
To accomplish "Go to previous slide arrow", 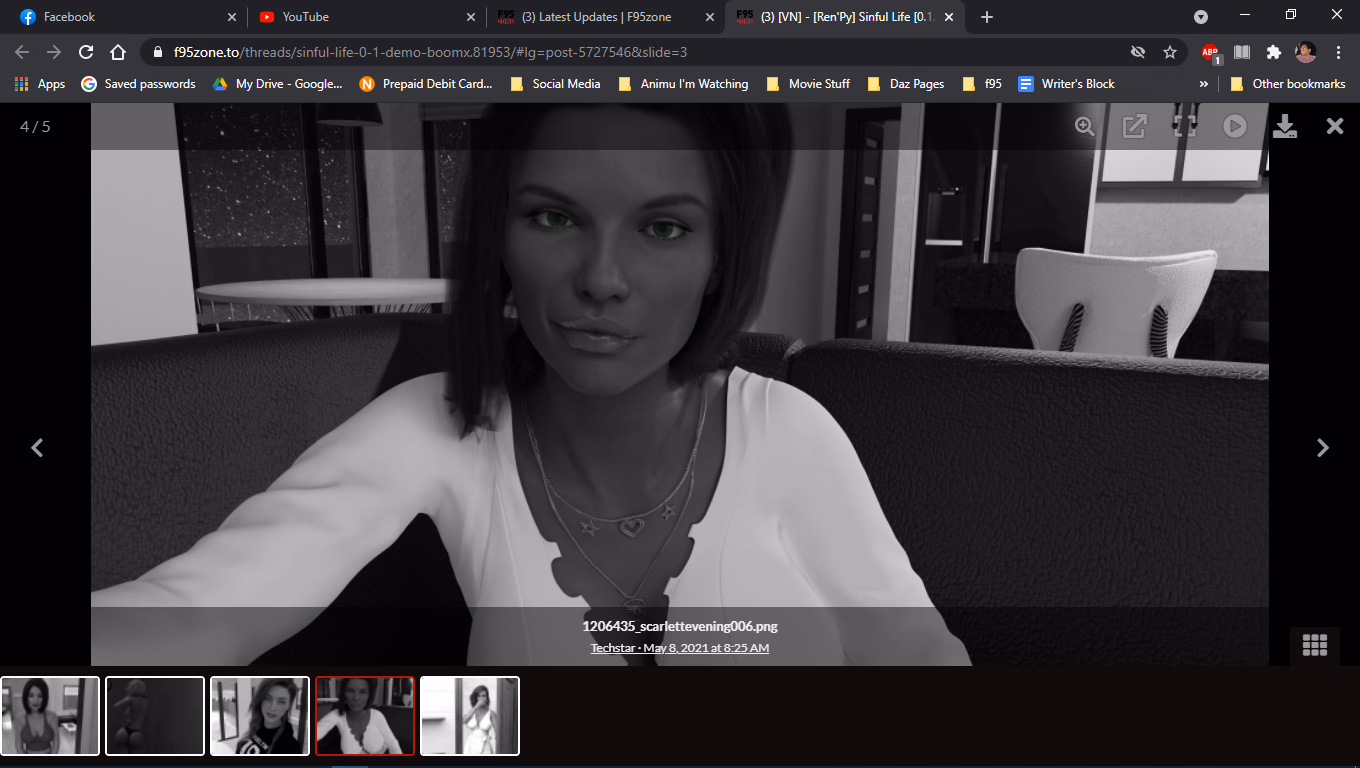I will 37,448.
